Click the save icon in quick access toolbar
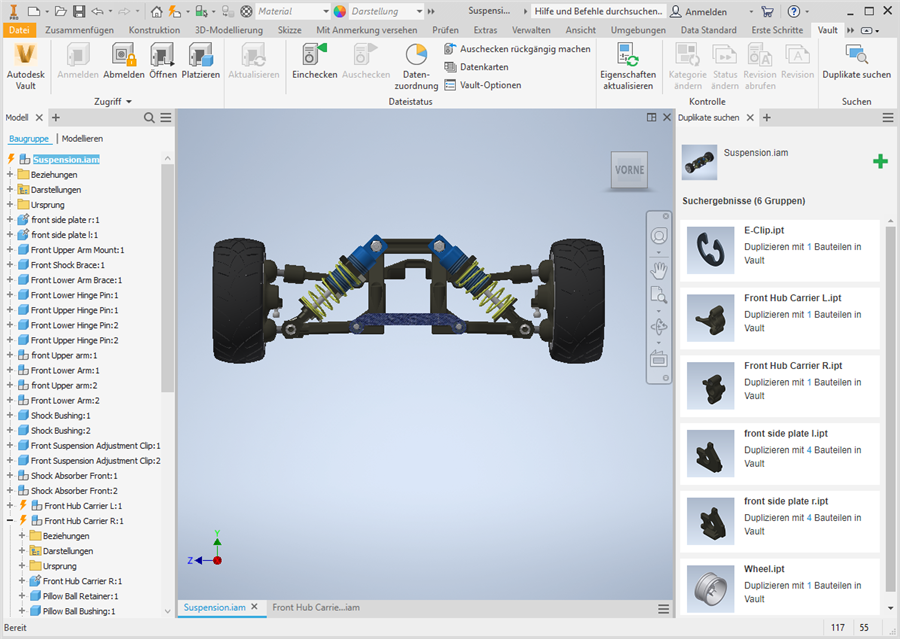 click(x=79, y=11)
